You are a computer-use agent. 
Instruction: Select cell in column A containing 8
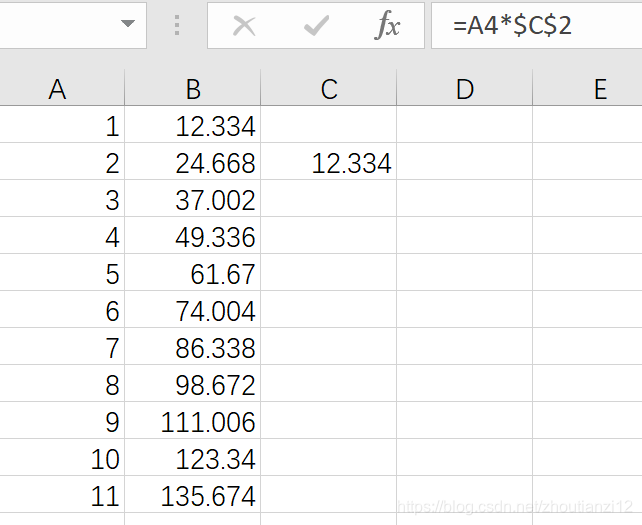(x=62, y=383)
